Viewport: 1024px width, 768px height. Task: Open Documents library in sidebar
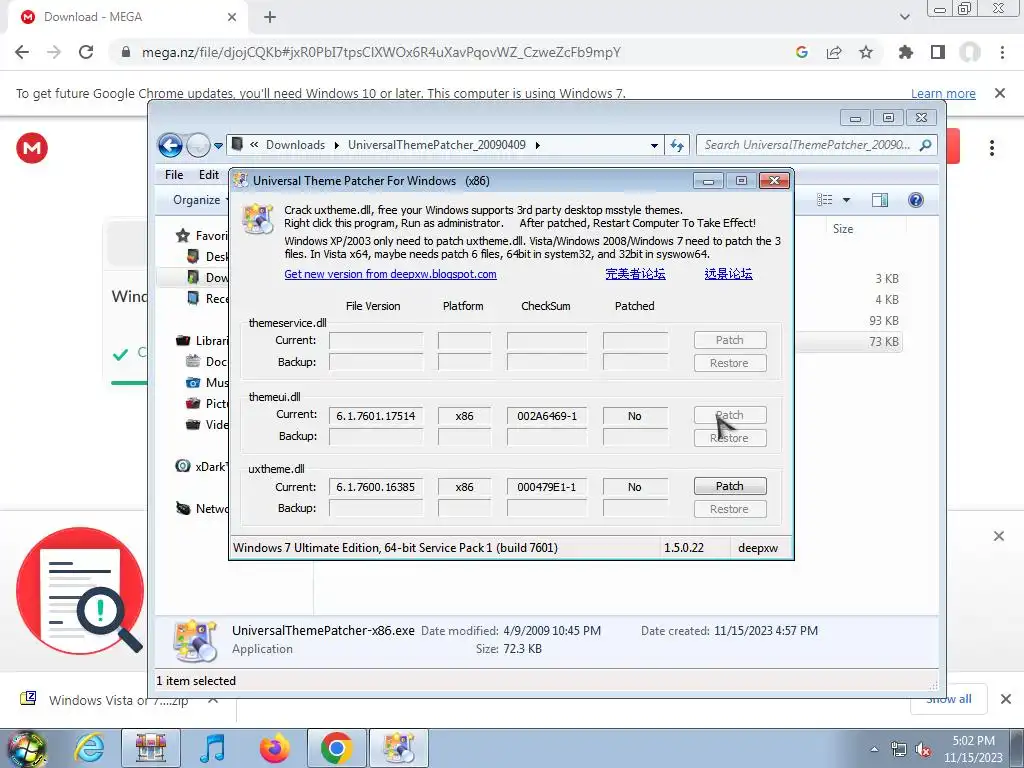click(x=207, y=361)
